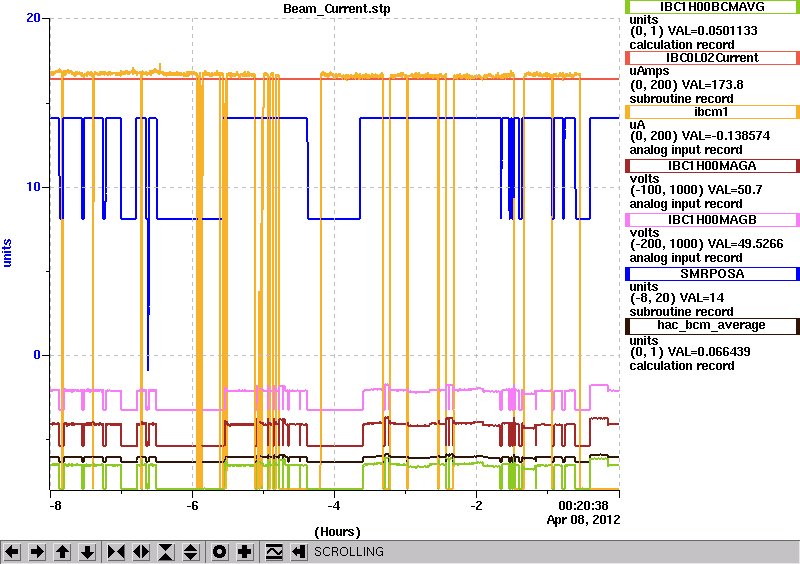This screenshot has width=800, height=564.
Task: Click the x-axis tick label -4
Action: coord(334,506)
